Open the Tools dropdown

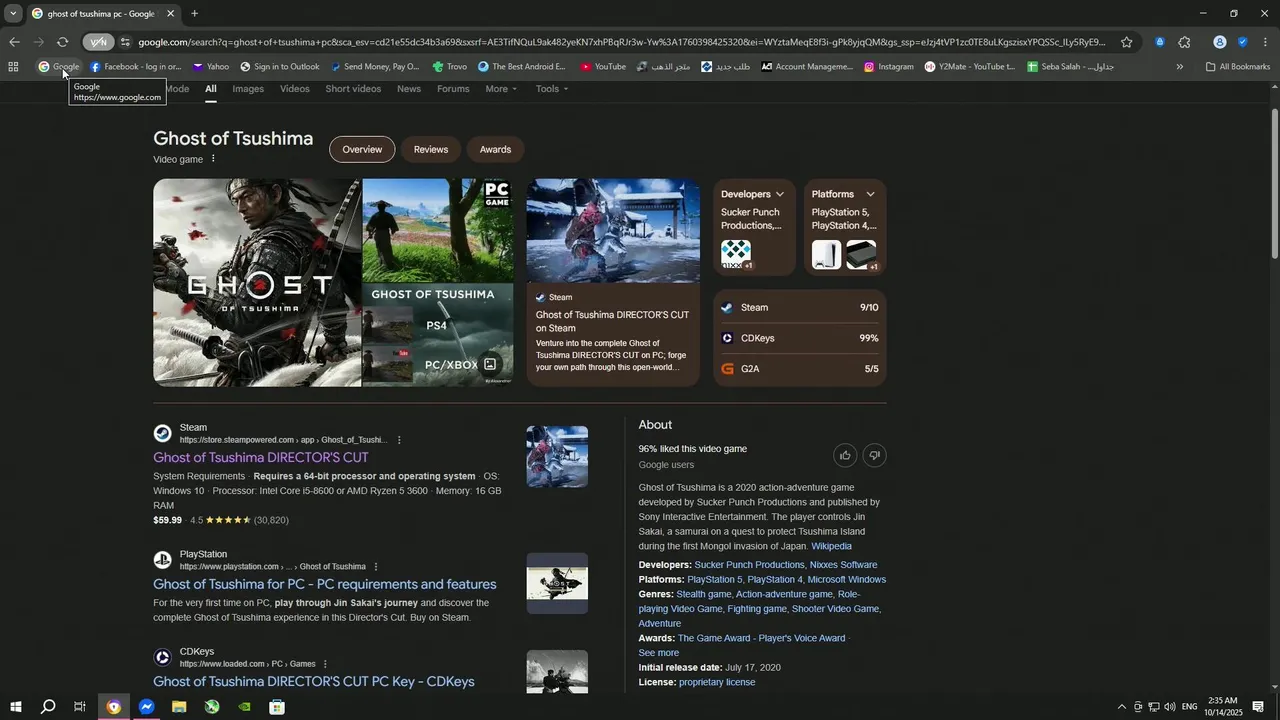(552, 89)
